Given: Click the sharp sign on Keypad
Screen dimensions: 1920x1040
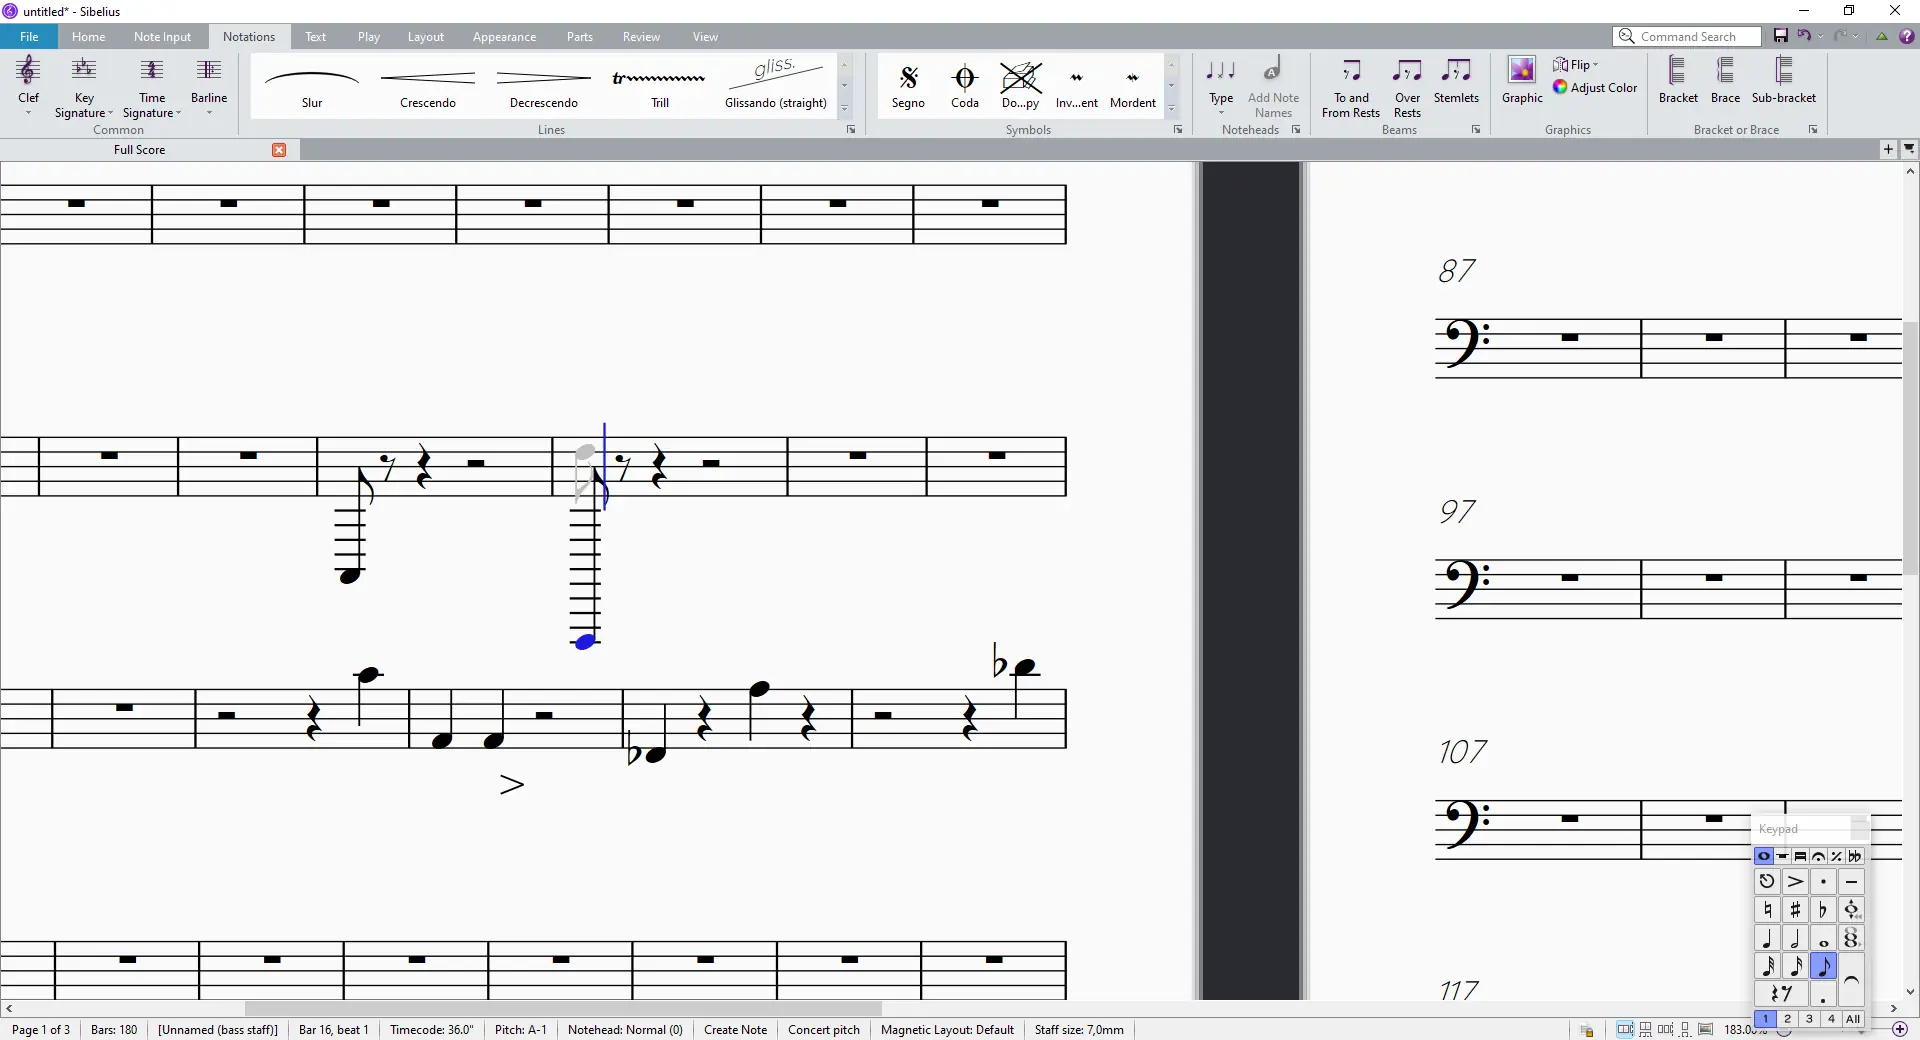Looking at the screenshot, I should [1795, 910].
